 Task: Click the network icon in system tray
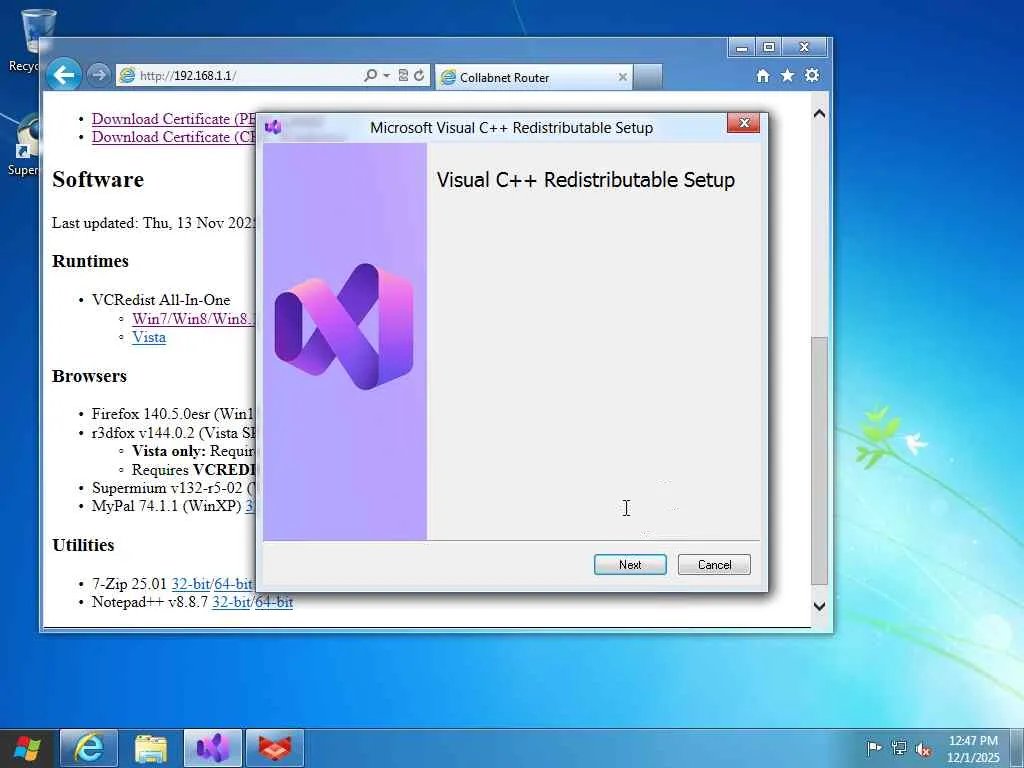(899, 748)
